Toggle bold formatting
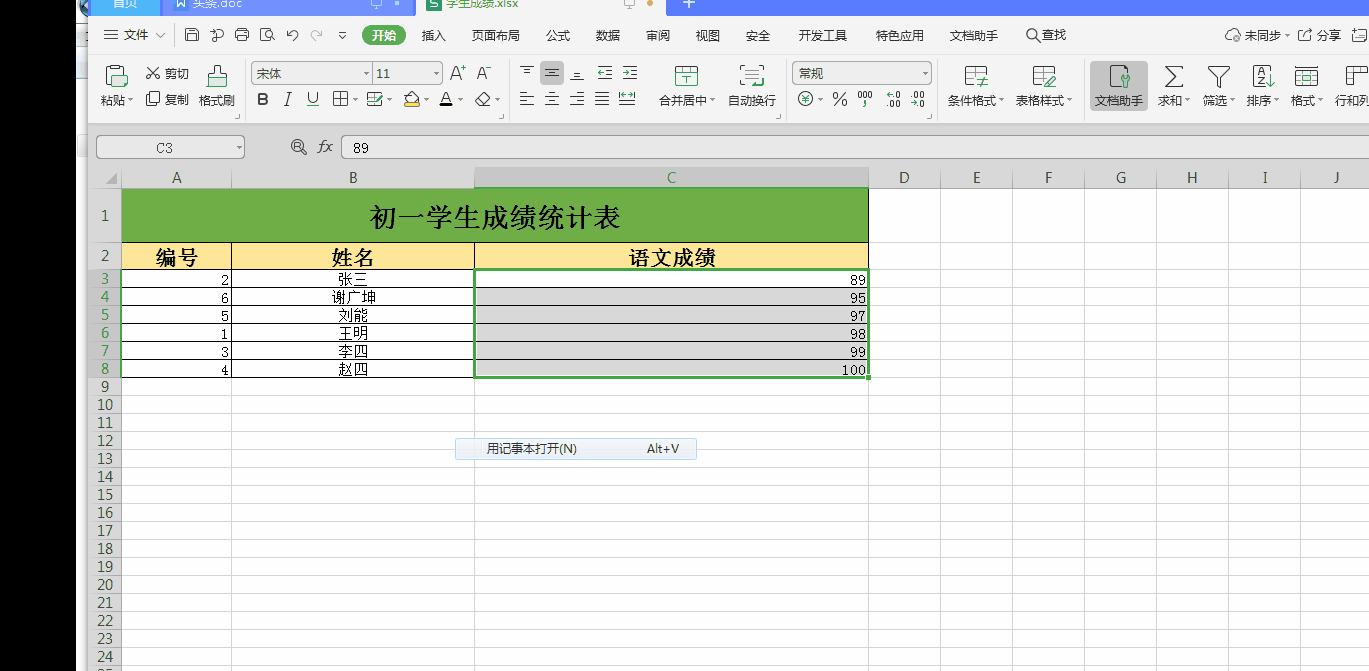Viewport: 1369px width, 671px height. coord(263,99)
